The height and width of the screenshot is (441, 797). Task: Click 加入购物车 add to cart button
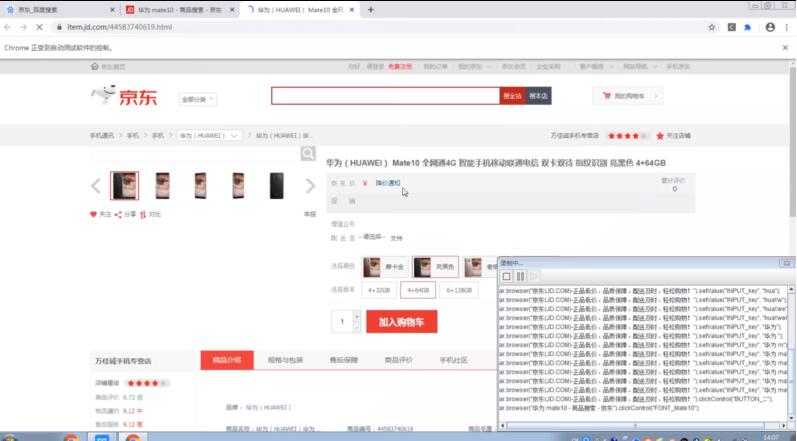[402, 322]
